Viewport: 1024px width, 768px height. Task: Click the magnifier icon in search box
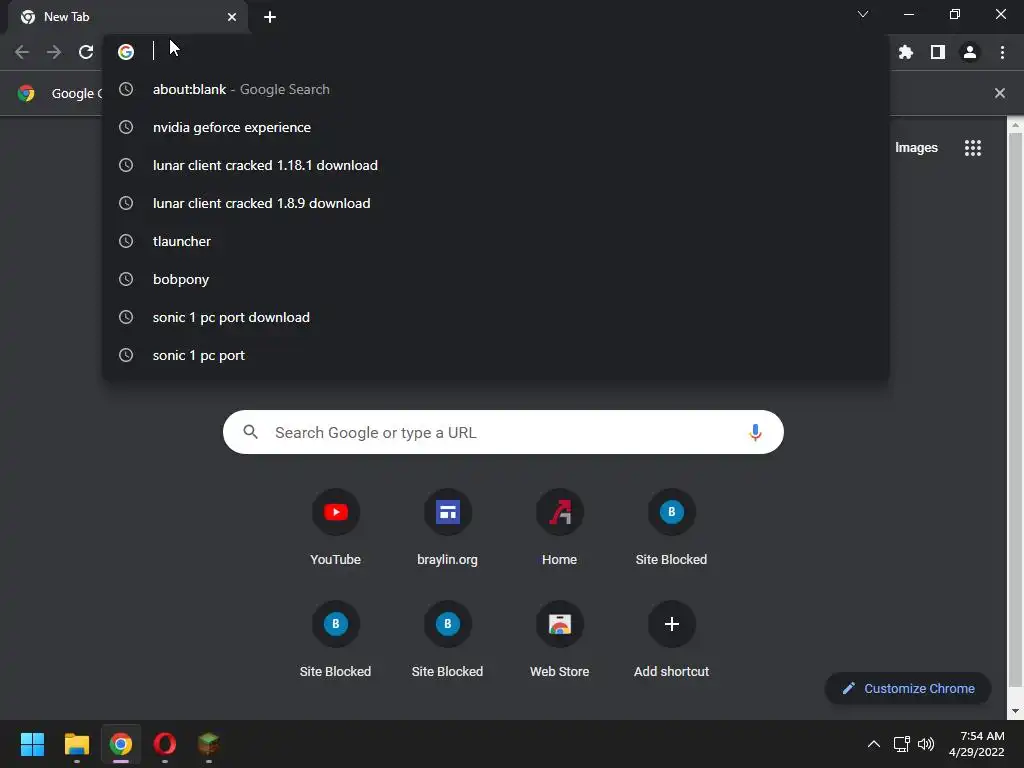pyautogui.click(x=250, y=432)
